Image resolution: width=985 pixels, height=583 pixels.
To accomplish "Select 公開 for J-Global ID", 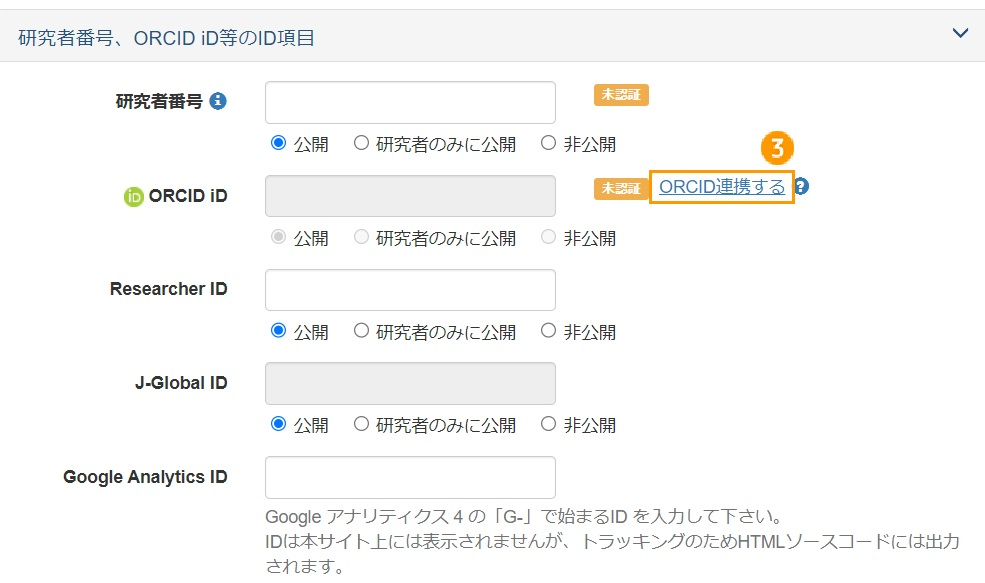I will coord(278,425).
